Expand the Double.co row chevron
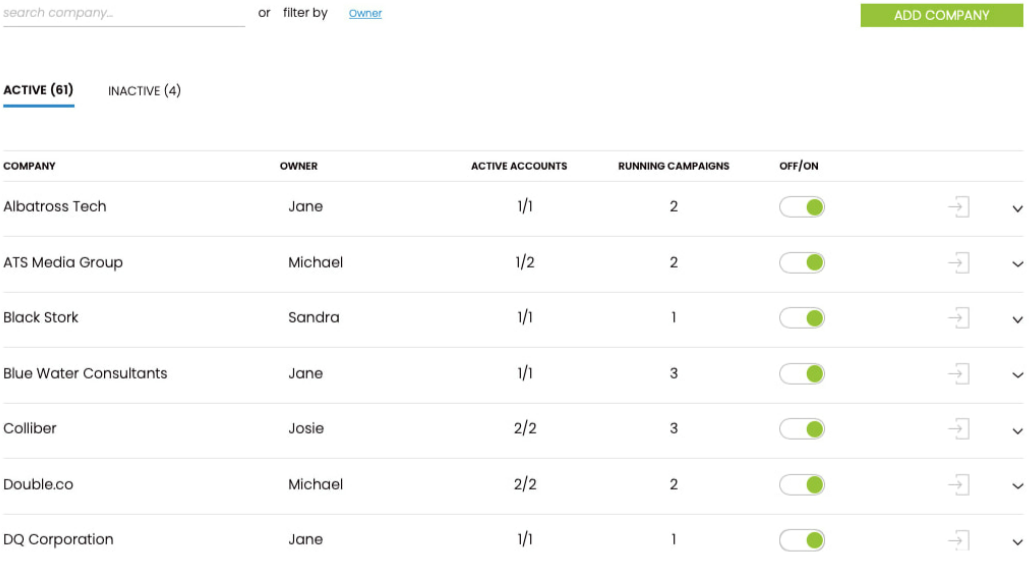 pos(1017,487)
